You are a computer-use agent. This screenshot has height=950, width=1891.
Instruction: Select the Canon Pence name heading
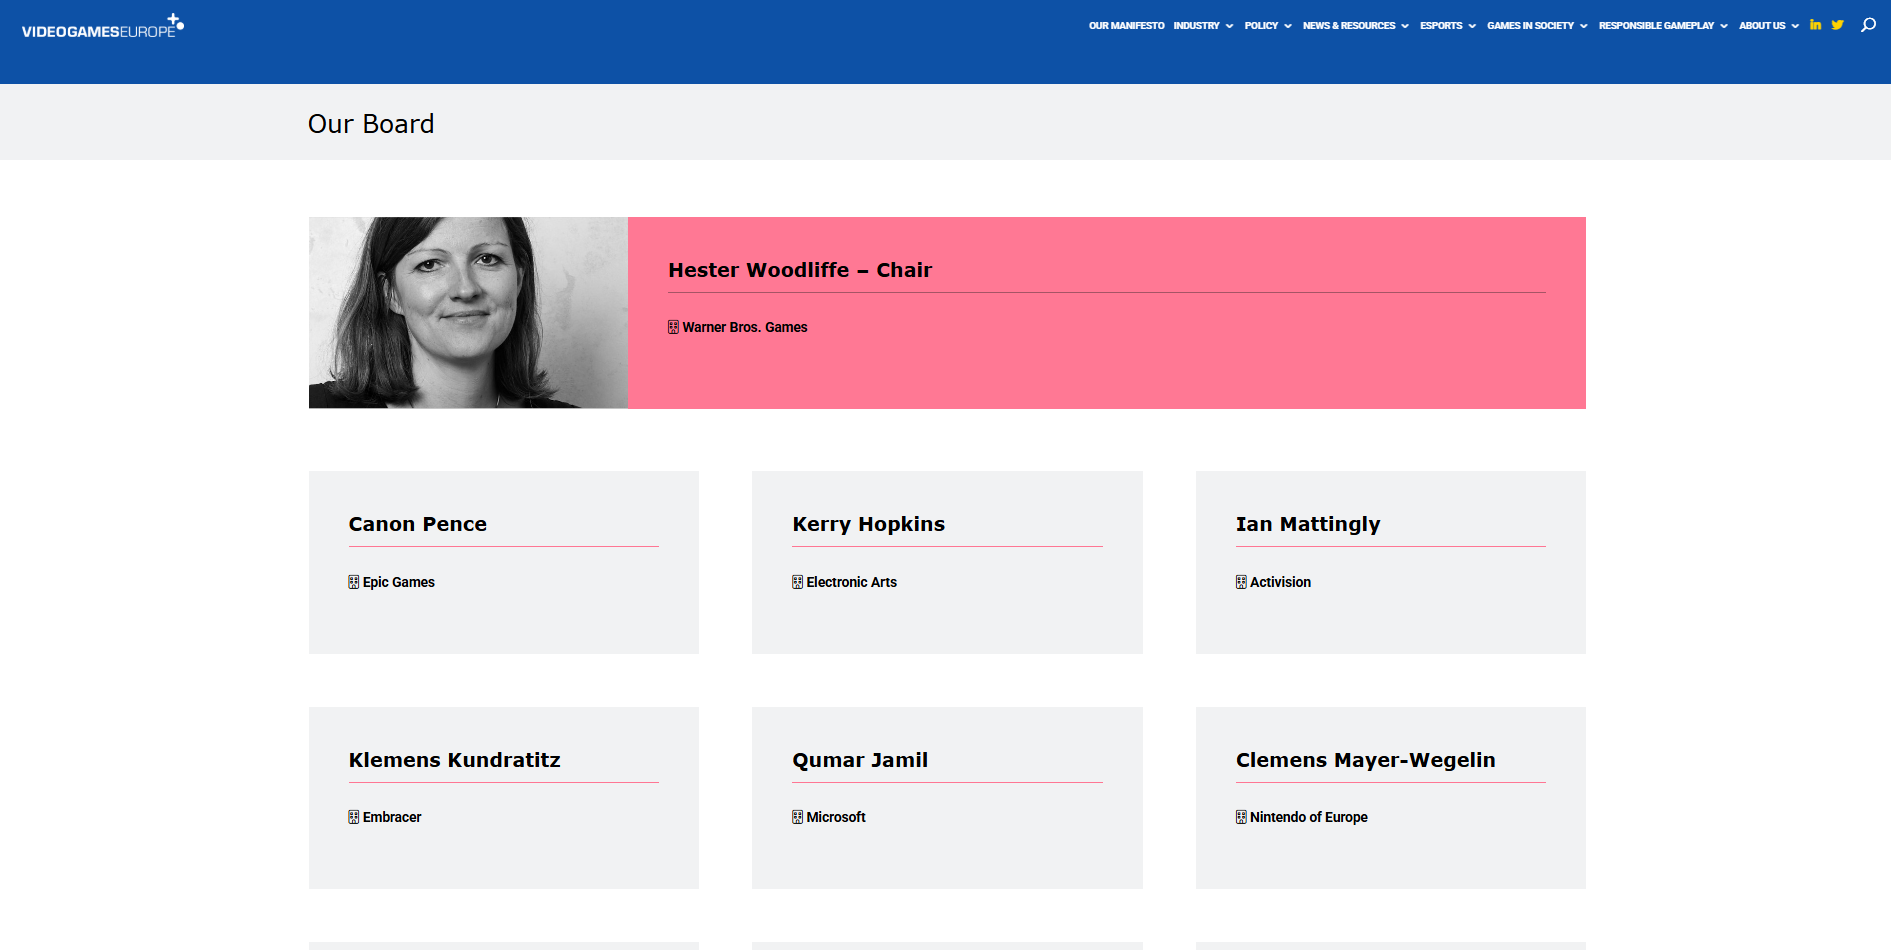click(418, 524)
